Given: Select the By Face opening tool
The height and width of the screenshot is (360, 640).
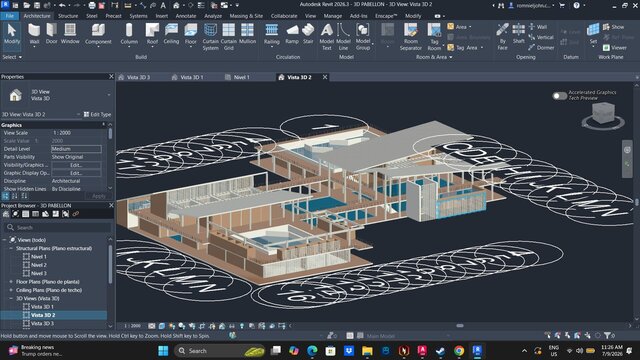Looking at the screenshot, I should tap(502, 37).
